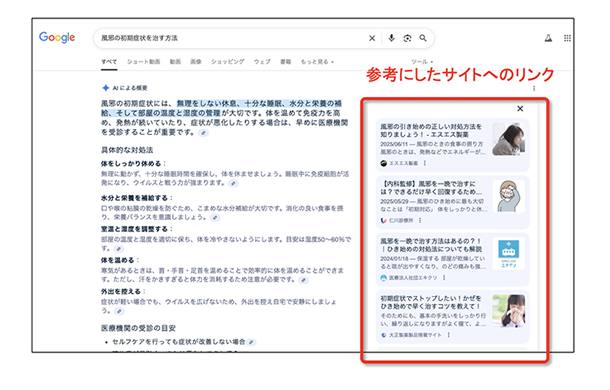
Task: Click the 大正製薬製品情報サイト source name
Action: pos(415,335)
